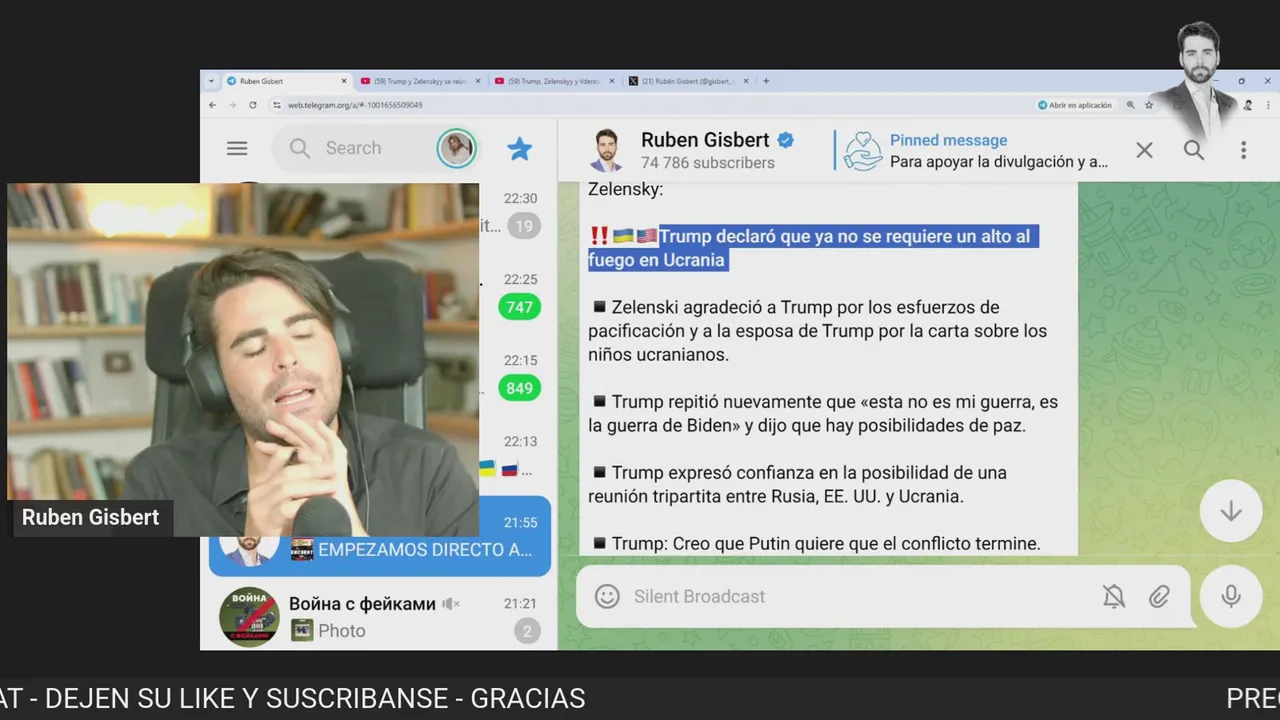
Task: Switch to the Rubén Gisbert X profile tab
Action: coord(687,81)
